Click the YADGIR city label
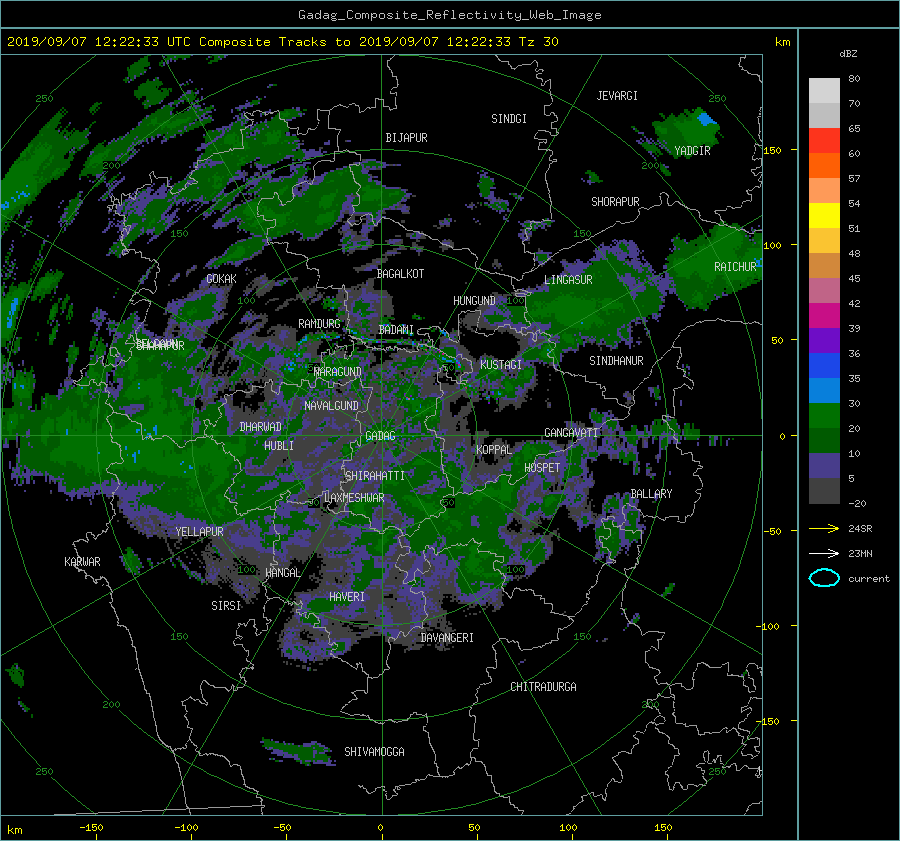The width and height of the screenshot is (900, 841). [692, 151]
